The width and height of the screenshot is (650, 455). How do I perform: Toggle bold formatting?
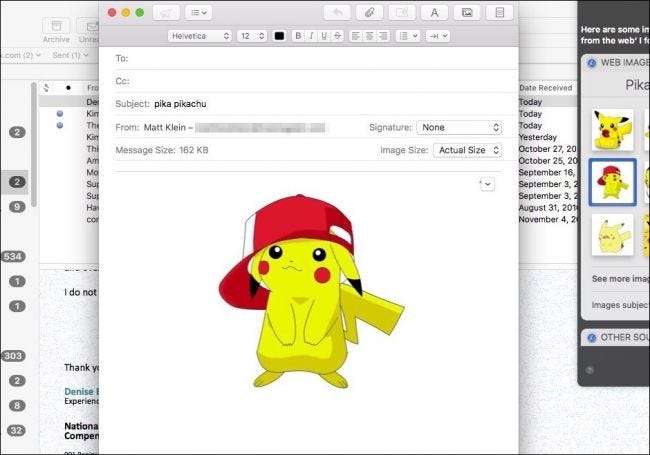tap(298, 36)
